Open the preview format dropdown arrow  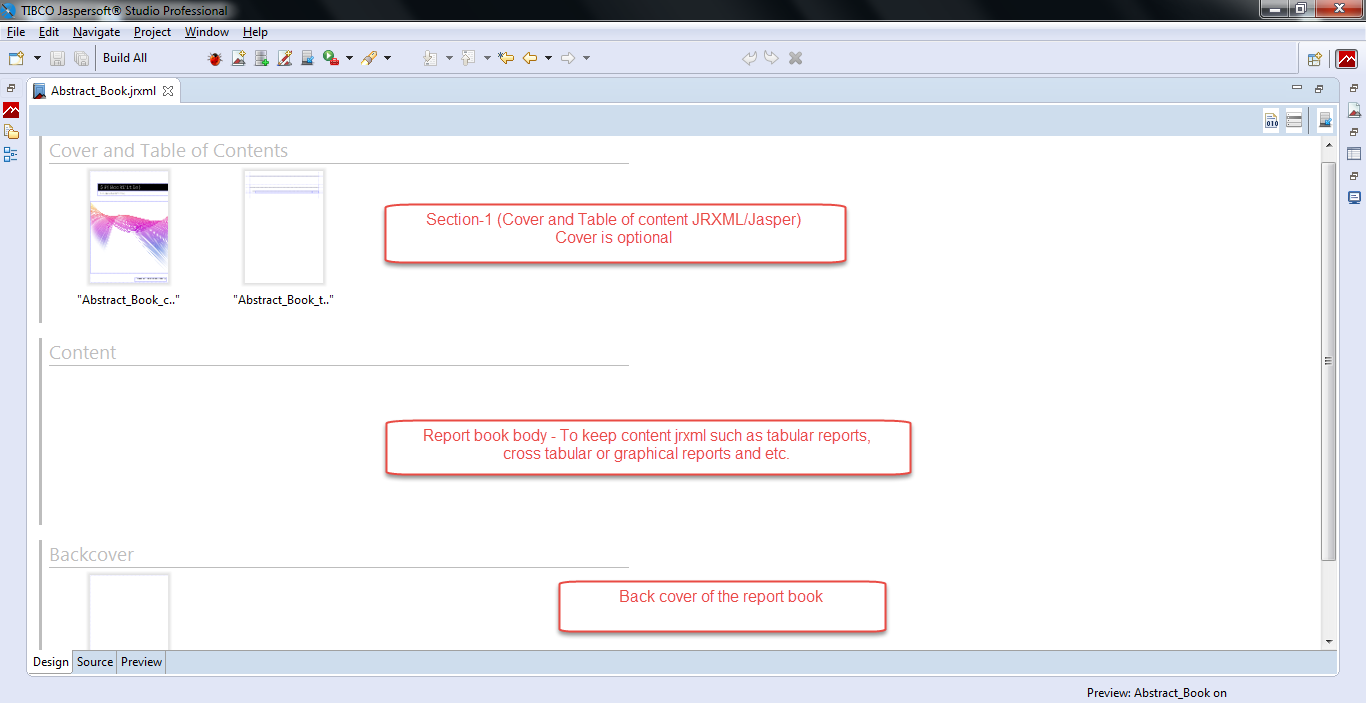tap(349, 58)
